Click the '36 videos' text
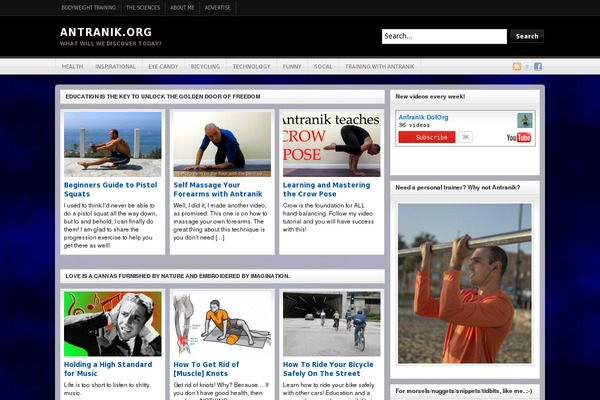Viewport: 600px width, 400px height. pos(414,125)
